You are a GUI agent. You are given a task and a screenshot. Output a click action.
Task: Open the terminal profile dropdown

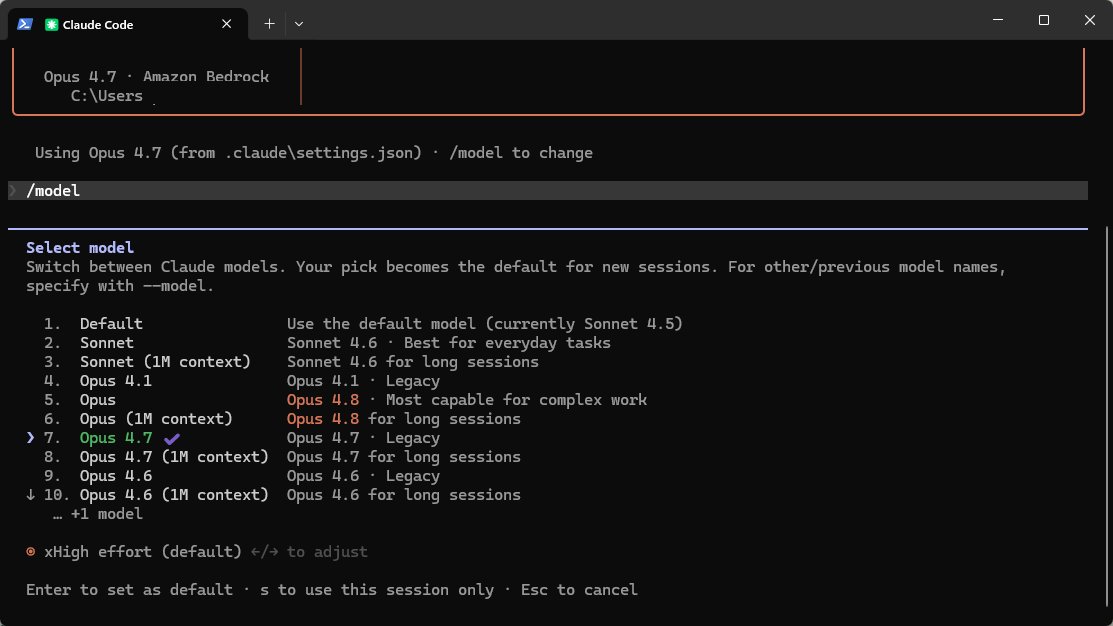(x=299, y=24)
